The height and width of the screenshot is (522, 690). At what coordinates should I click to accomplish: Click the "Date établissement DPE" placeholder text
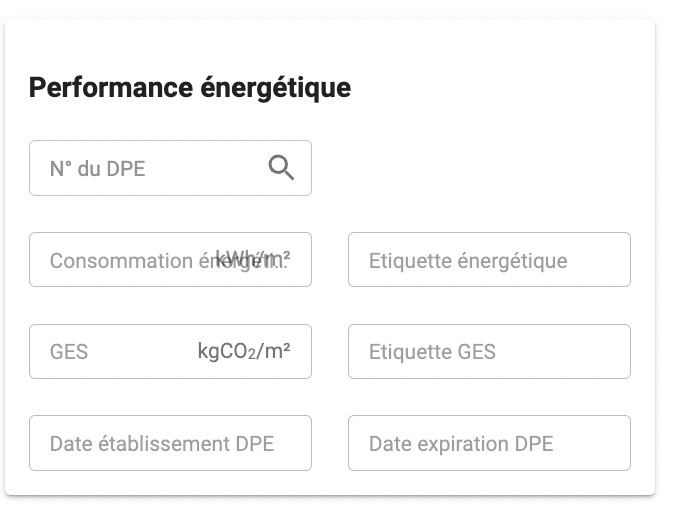[162, 444]
